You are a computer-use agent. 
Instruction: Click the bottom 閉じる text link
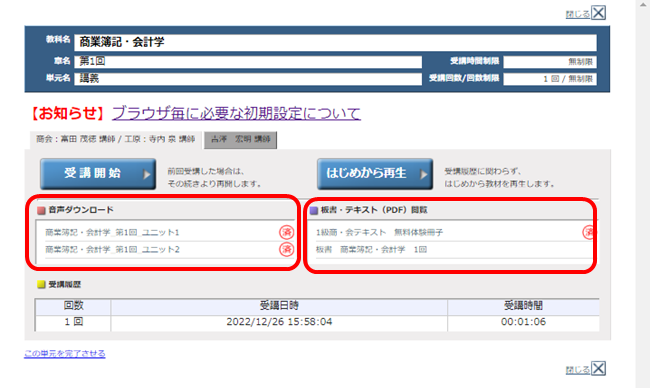(x=578, y=370)
